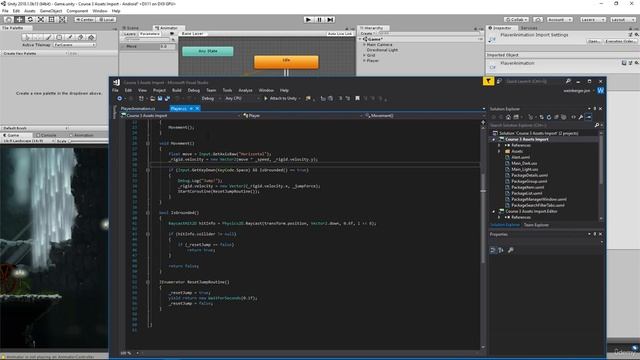Select Directional Light in Hierarchy
This screenshot has height=360, width=640.
tap(382, 50)
